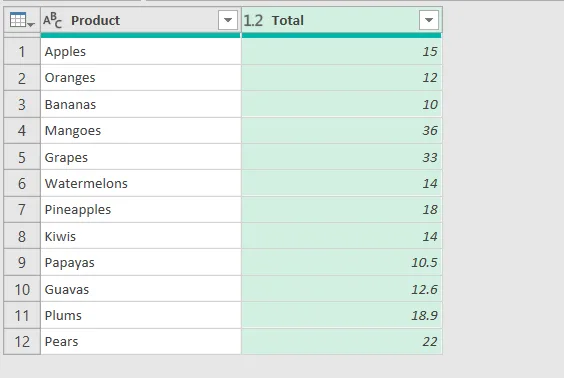This screenshot has height=378, width=564.
Task: Select the Total value 14 for Kiwis
Action: (x=342, y=236)
